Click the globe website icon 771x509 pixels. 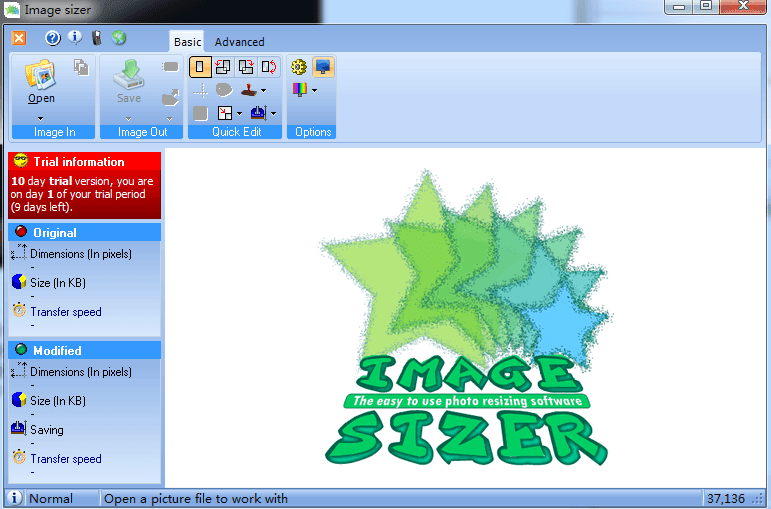tap(119, 39)
